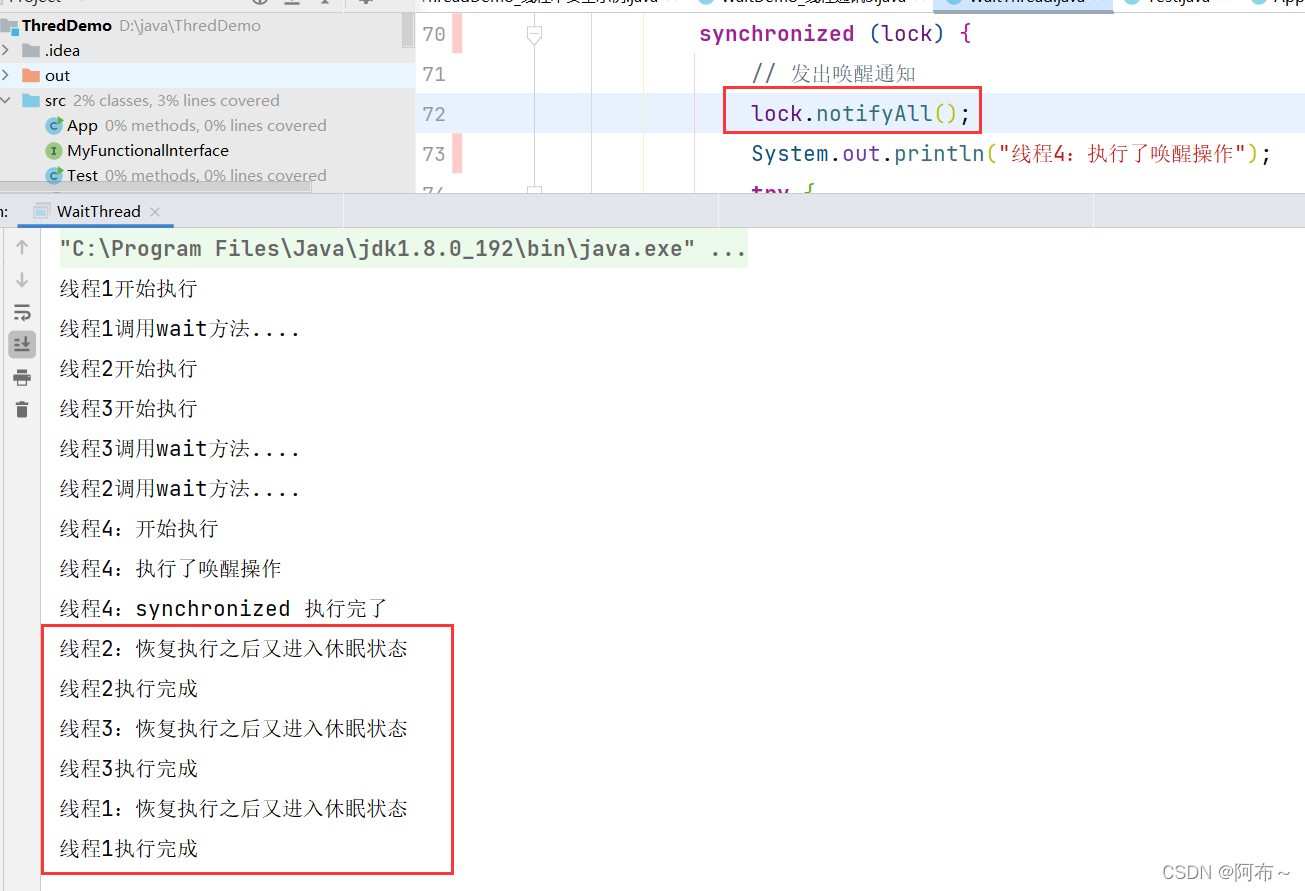Expand the out folder
This screenshot has width=1305, height=891.
[x=6, y=75]
